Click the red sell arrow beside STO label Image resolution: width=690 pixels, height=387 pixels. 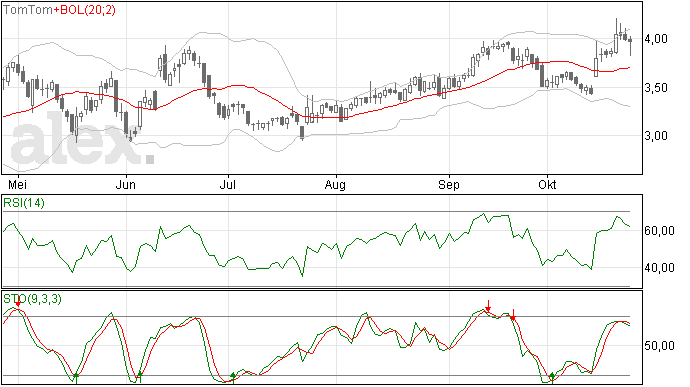point(18,302)
